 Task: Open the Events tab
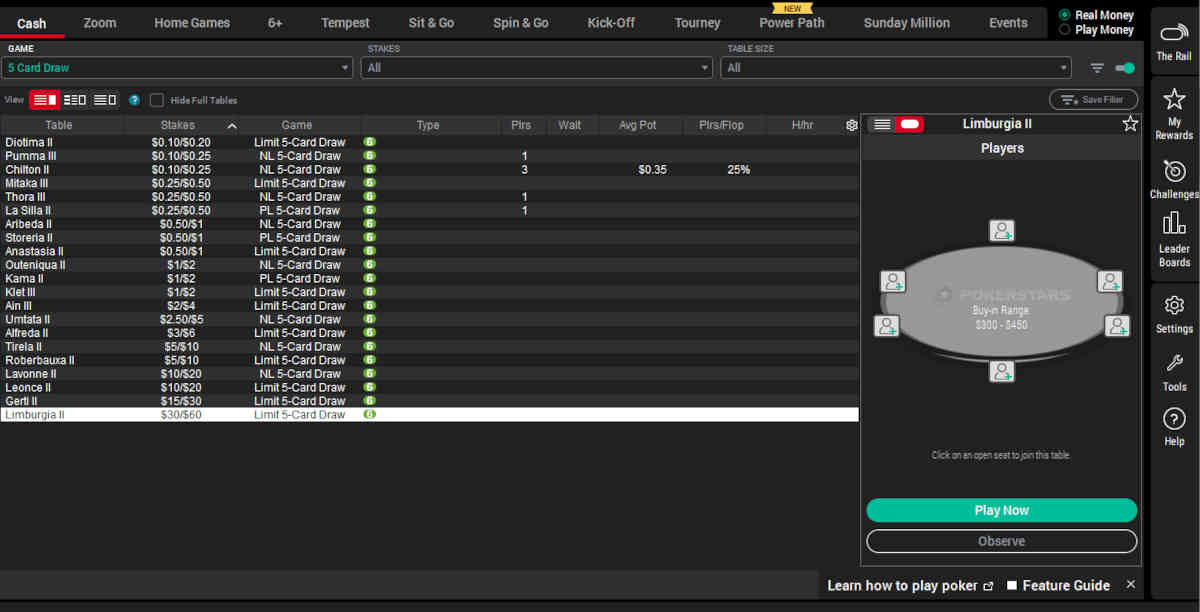[x=1008, y=23]
